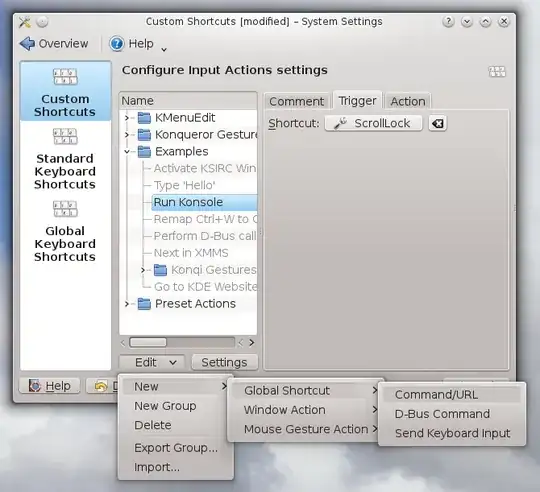Clear the ScrollLock shortcut with the eraser icon
This screenshot has width=540, height=492.
[438, 123]
